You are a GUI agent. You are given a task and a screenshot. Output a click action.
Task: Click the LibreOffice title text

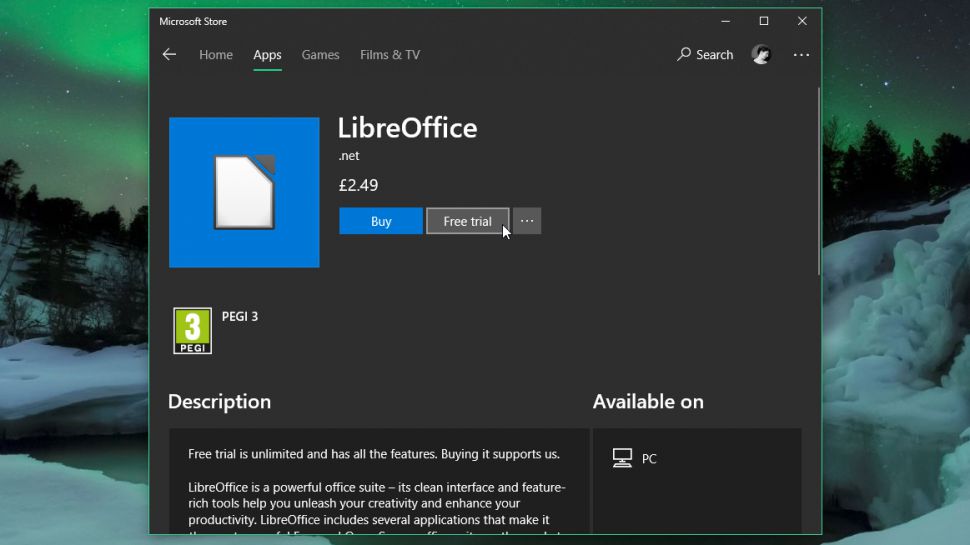pos(408,128)
